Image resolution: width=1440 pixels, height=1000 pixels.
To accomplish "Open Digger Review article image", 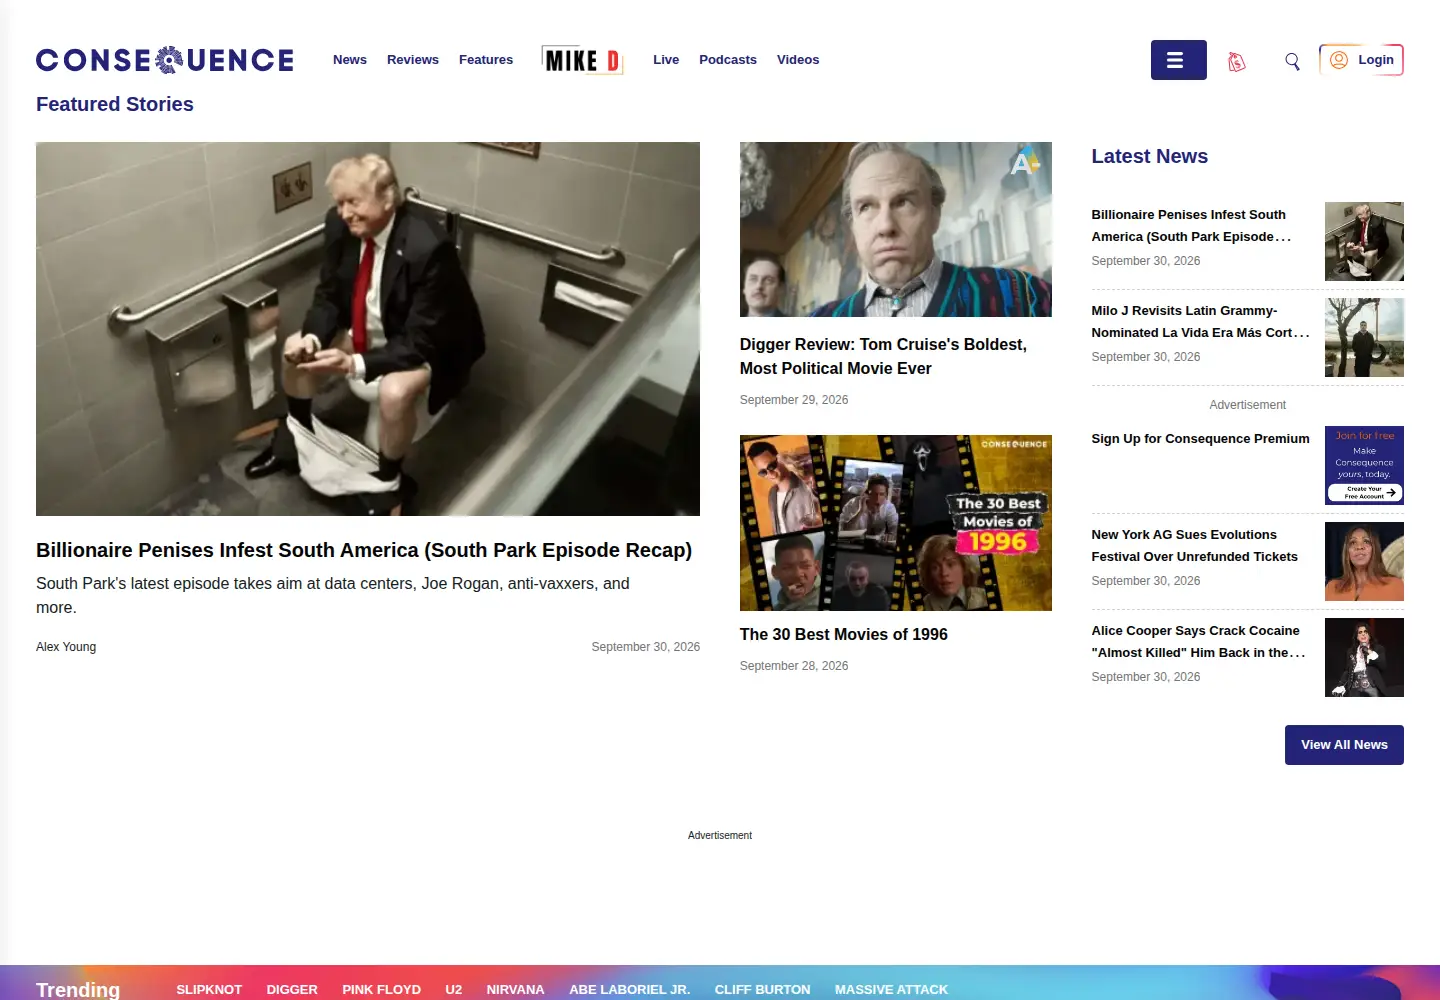I will pos(896,229).
